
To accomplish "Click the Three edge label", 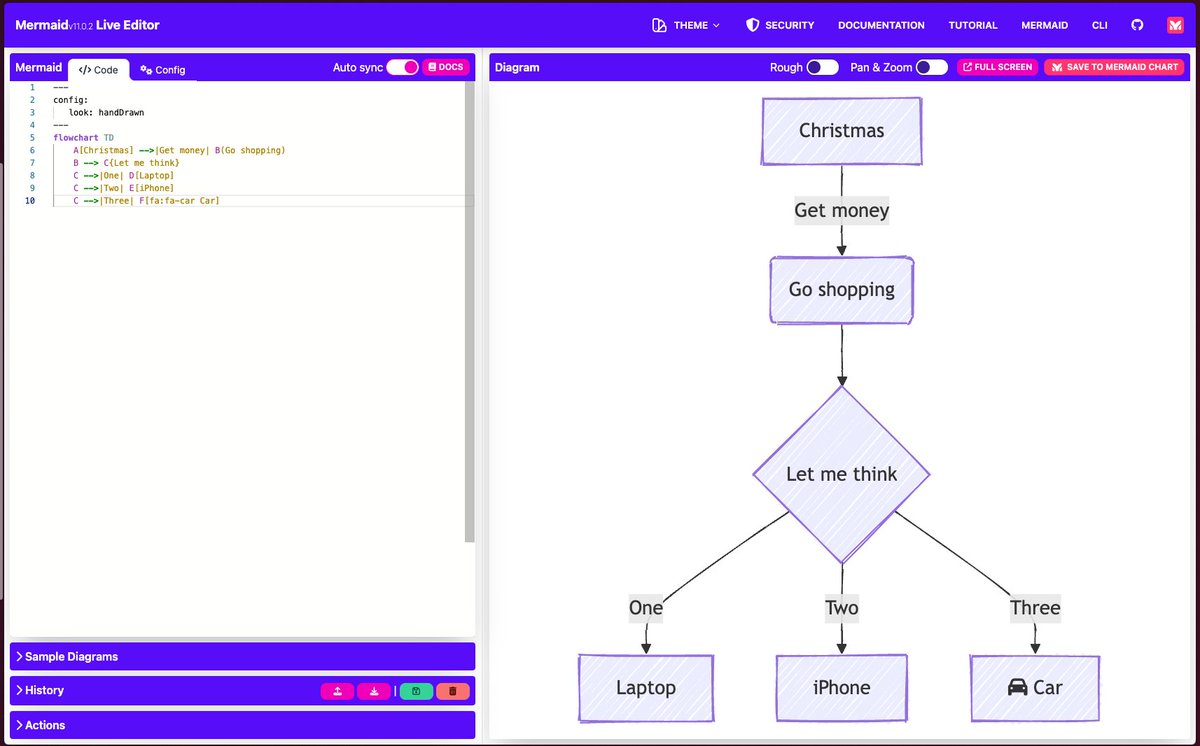I will click(1035, 608).
